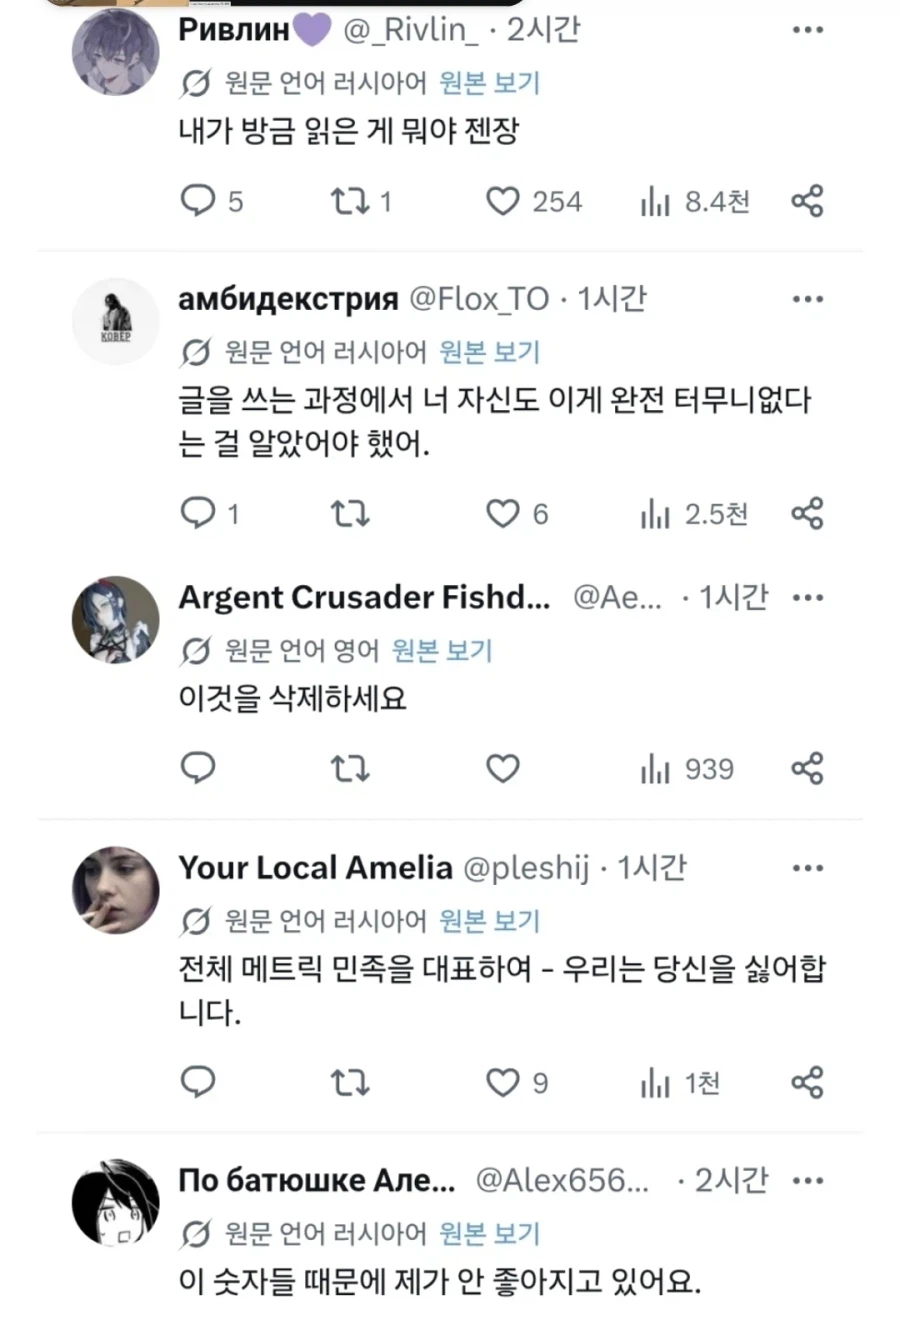This screenshot has height=1320, width=900.
Task: Open more options on По батюшке's tweet
Action: pos(807,1180)
